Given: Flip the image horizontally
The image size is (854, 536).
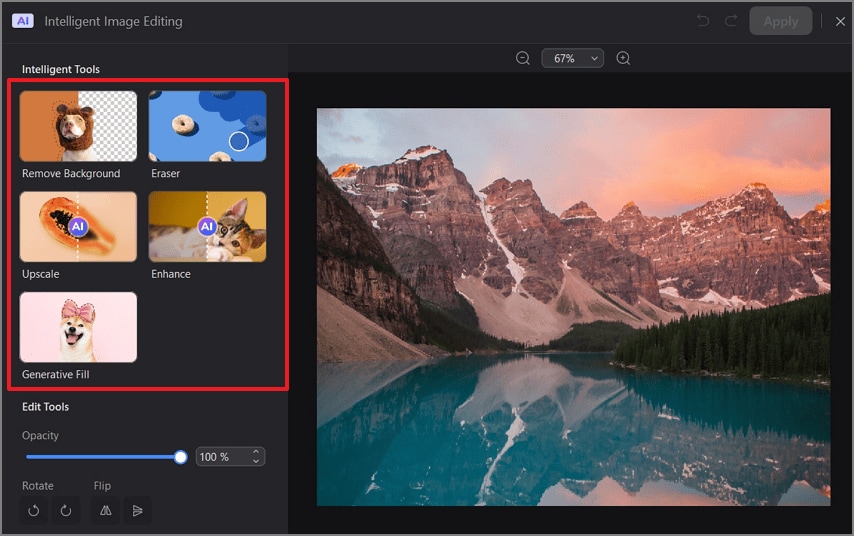Looking at the screenshot, I should coord(106,510).
